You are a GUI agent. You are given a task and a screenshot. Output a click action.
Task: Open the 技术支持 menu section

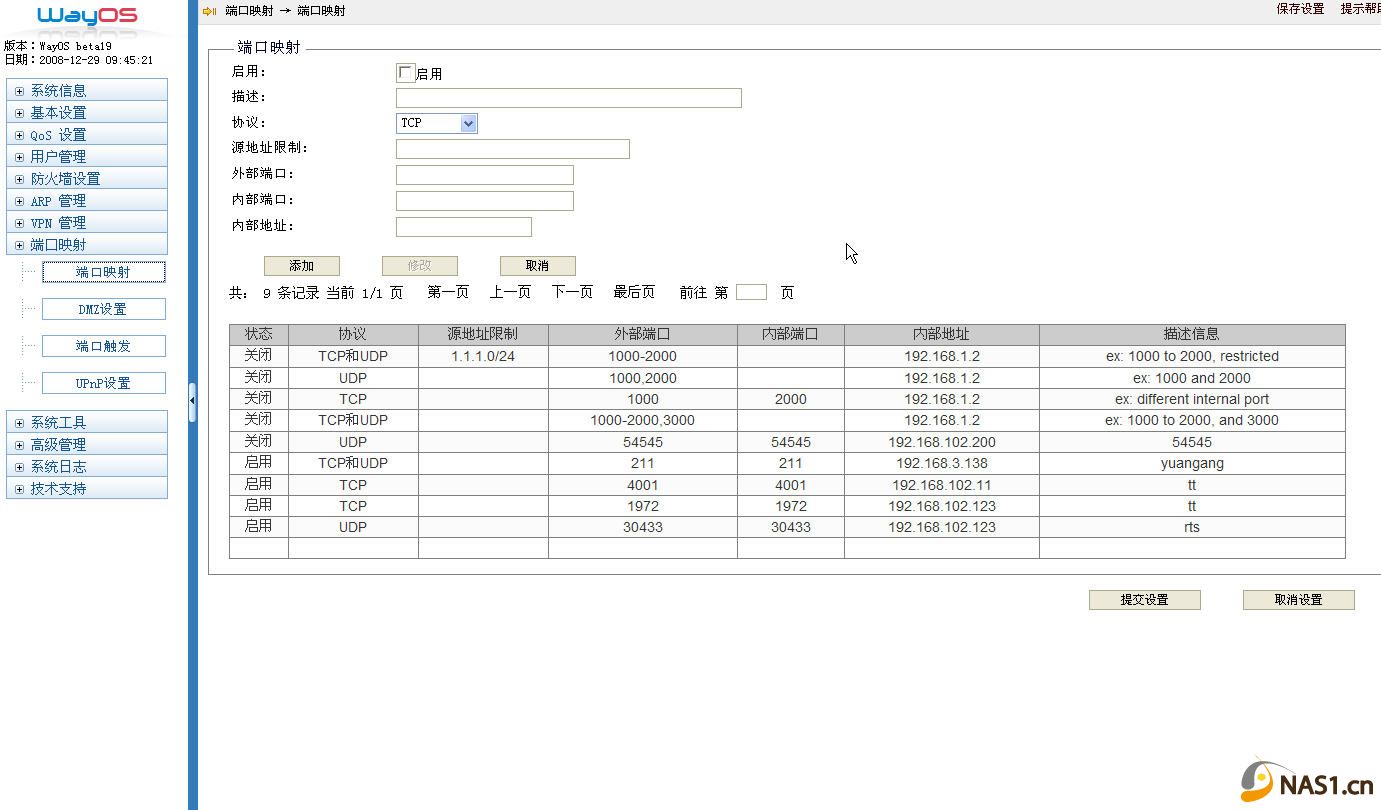[87, 488]
